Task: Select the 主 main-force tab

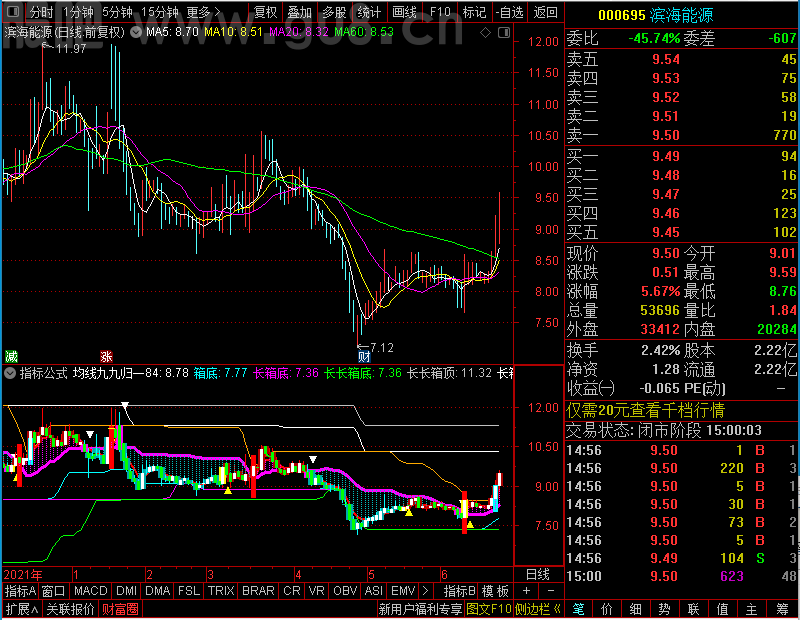Action: 752,609
